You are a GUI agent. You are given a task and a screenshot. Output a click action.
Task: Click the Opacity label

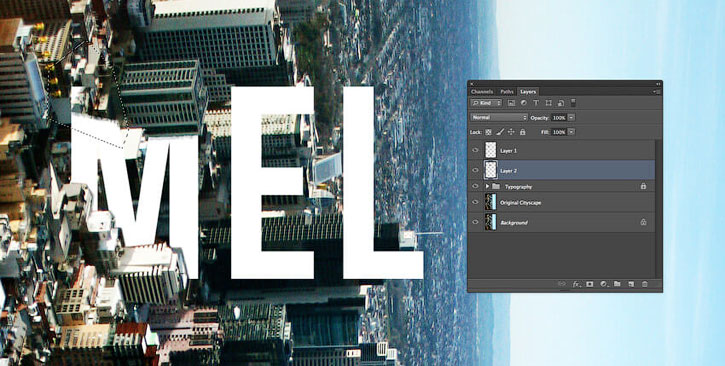540,118
